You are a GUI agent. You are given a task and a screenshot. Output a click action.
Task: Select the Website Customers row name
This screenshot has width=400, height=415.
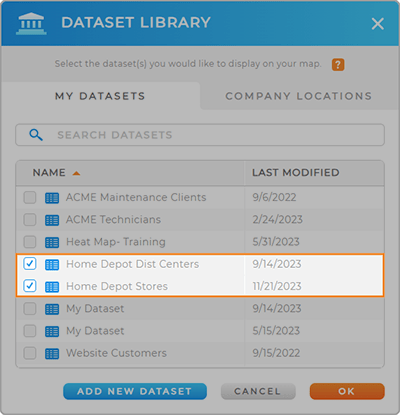[116, 353]
